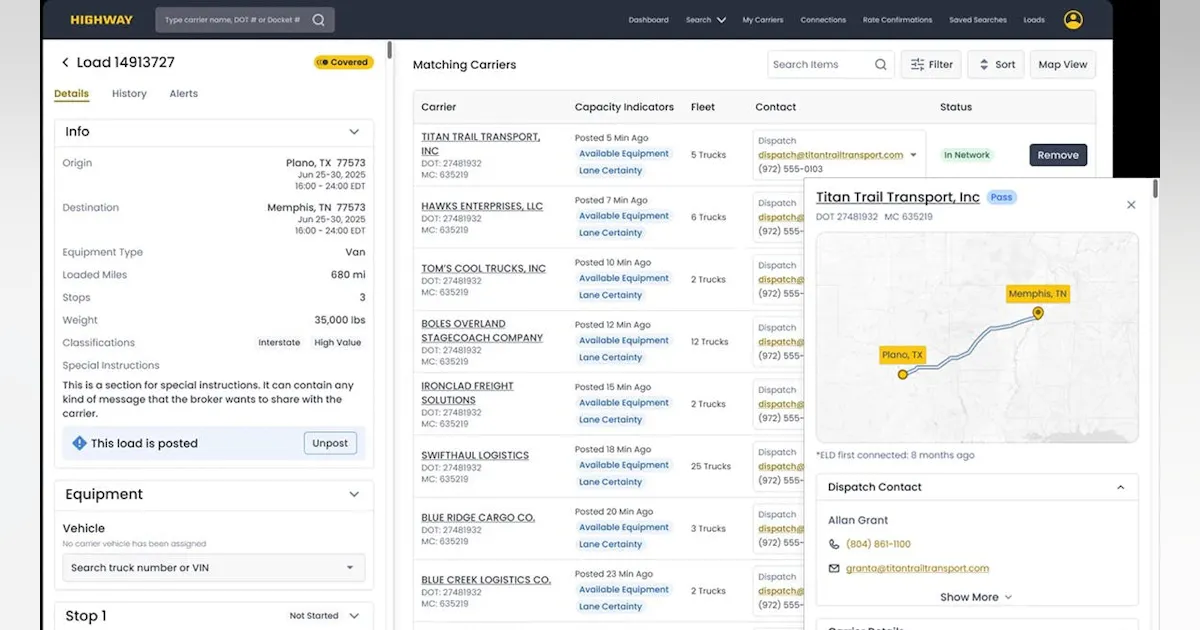Click the user profile avatar icon
The image size is (1200, 630).
[1073, 20]
